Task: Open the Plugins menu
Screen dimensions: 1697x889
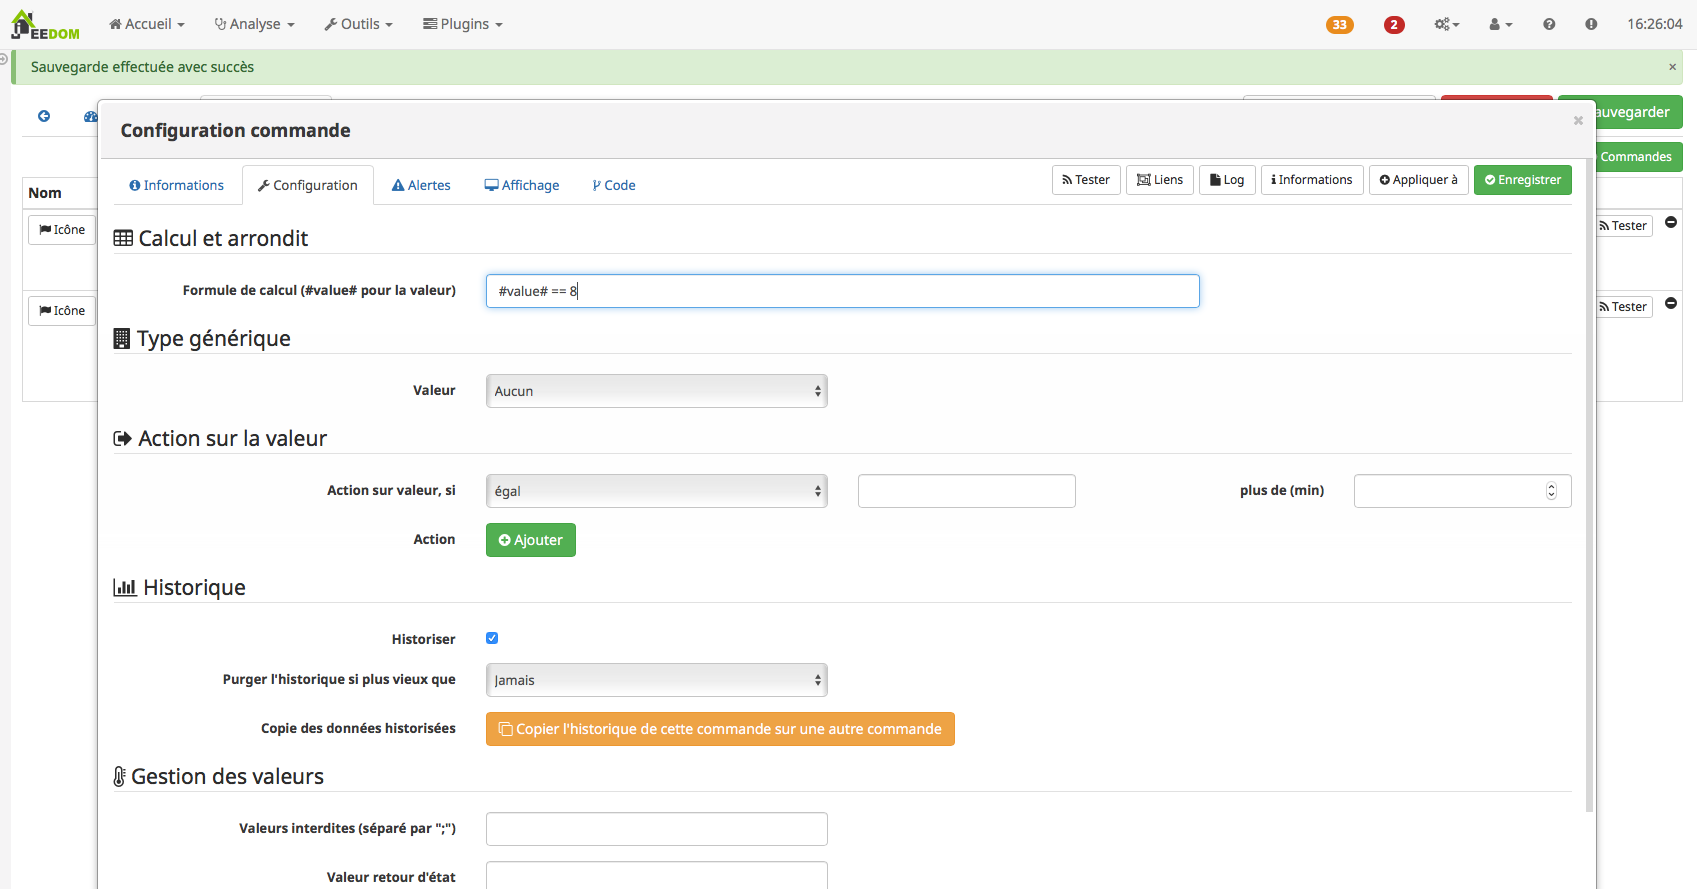Action: 463,24
